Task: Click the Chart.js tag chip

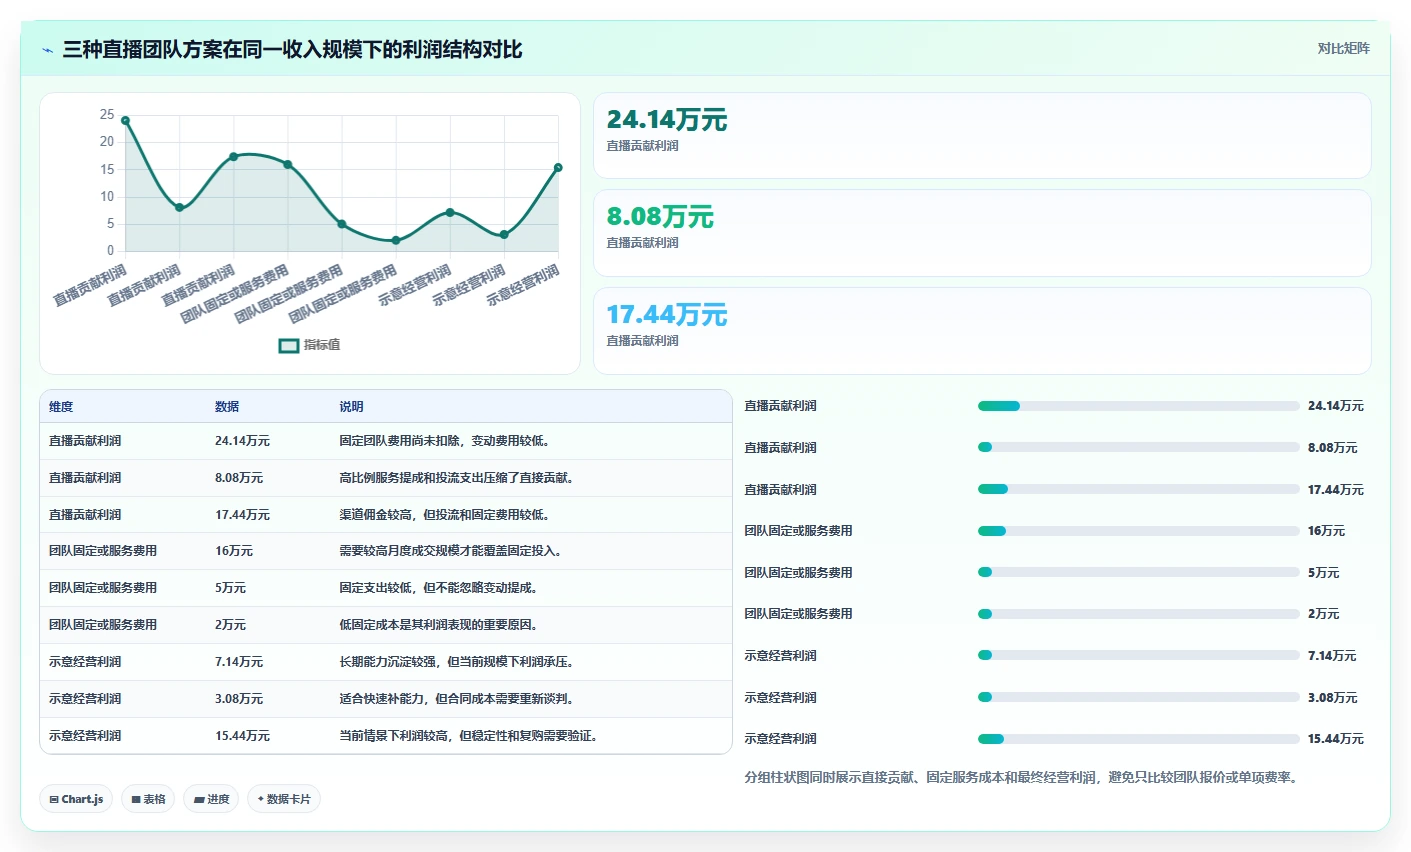Action: (x=76, y=799)
